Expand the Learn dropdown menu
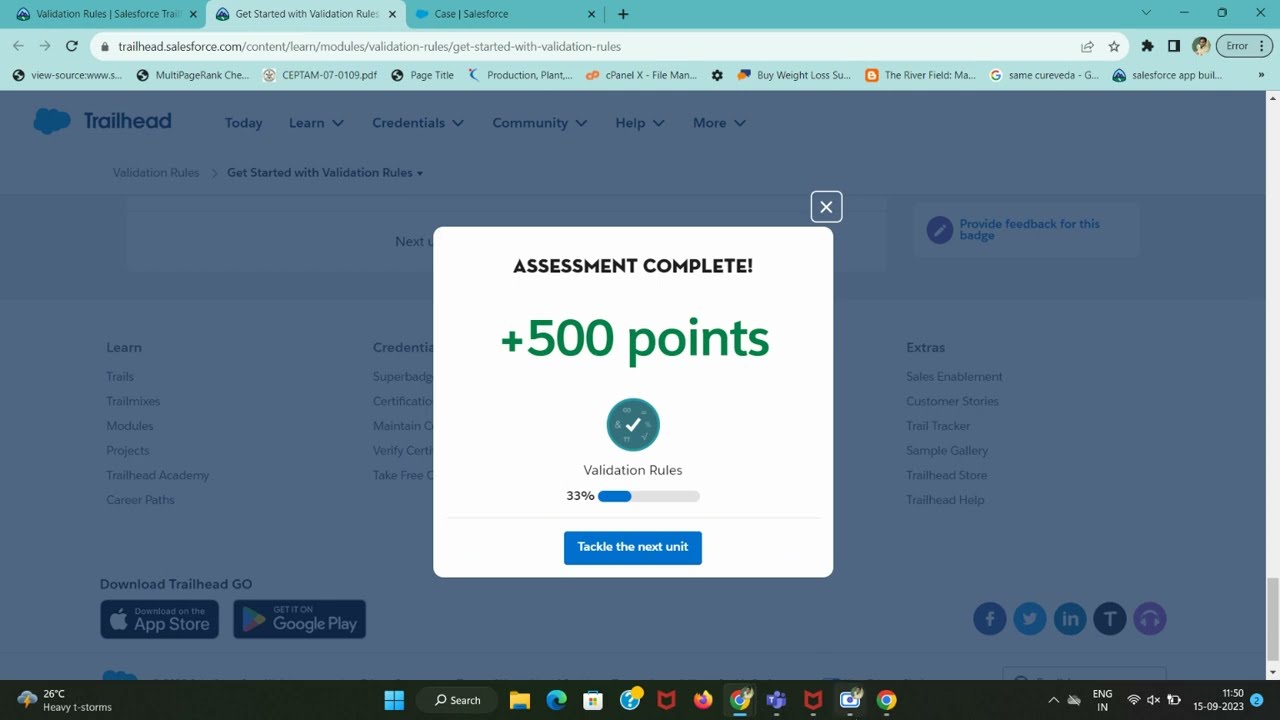 point(316,123)
